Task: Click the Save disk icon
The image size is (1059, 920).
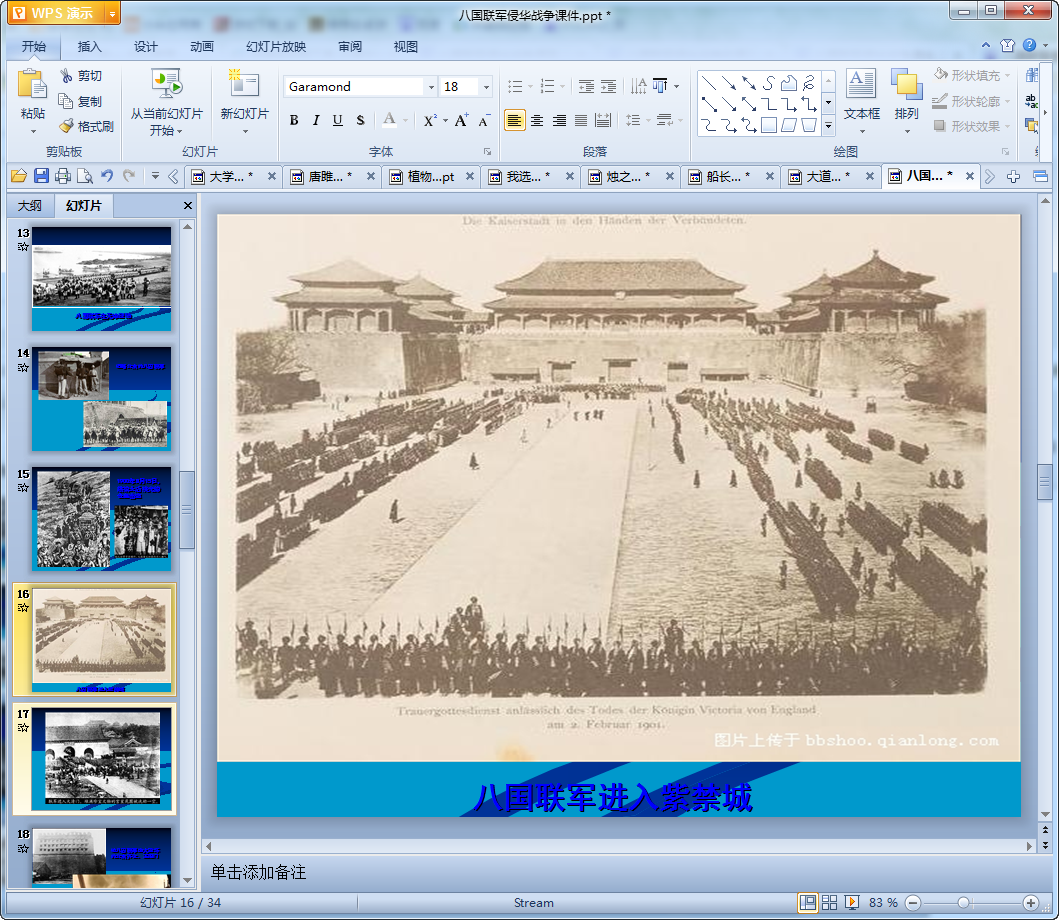Action: pyautogui.click(x=41, y=176)
